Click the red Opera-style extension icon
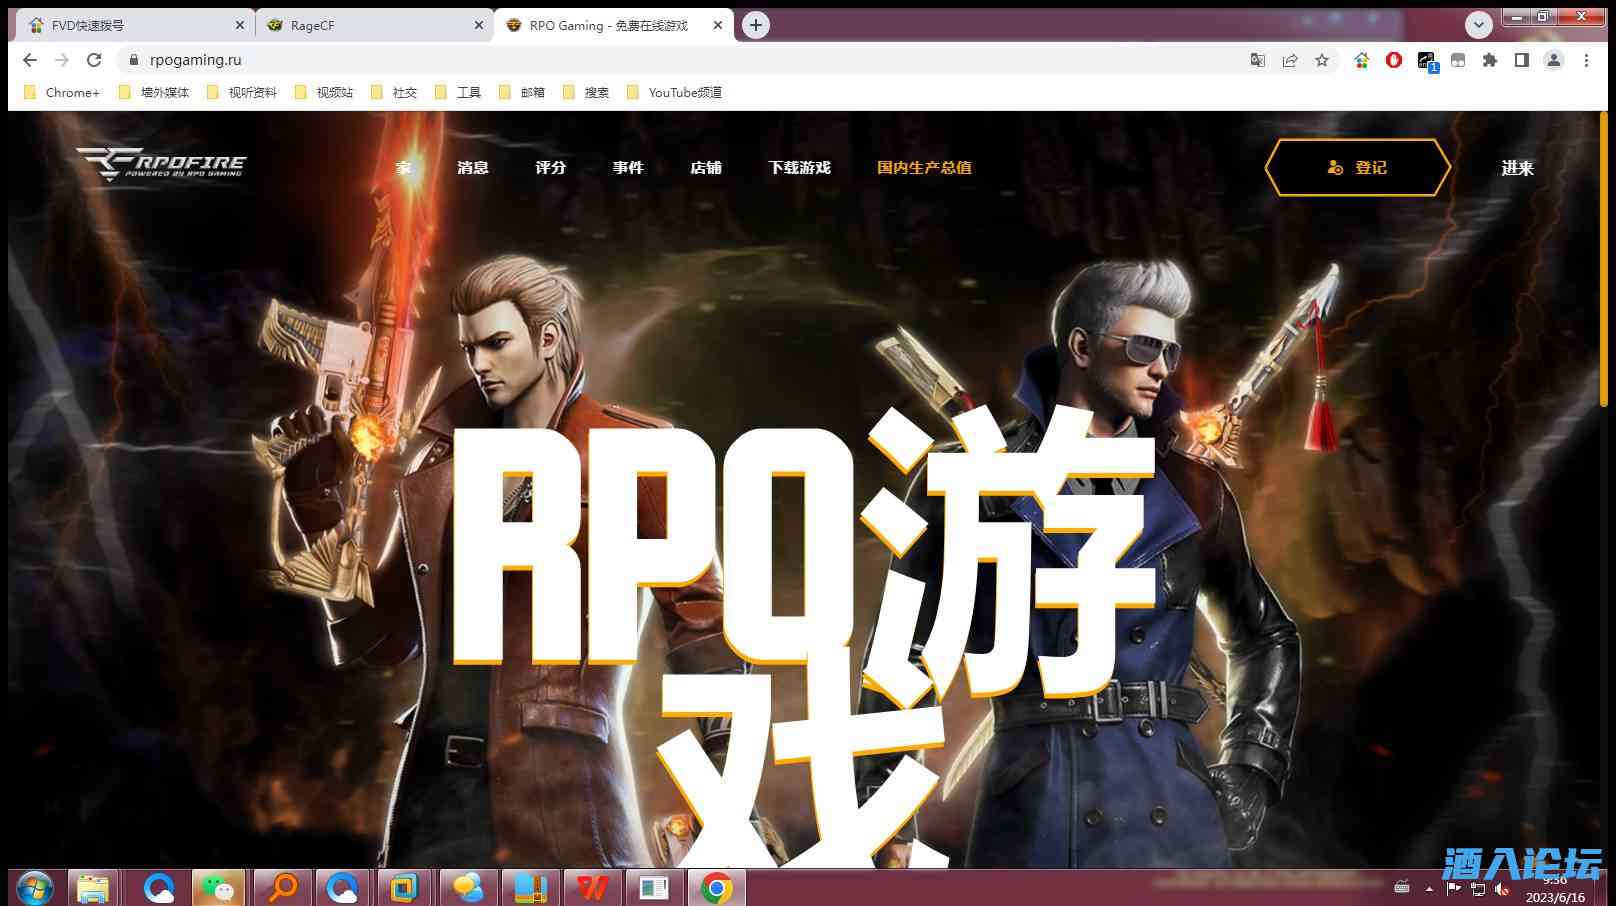The image size is (1616, 906). (x=1394, y=60)
